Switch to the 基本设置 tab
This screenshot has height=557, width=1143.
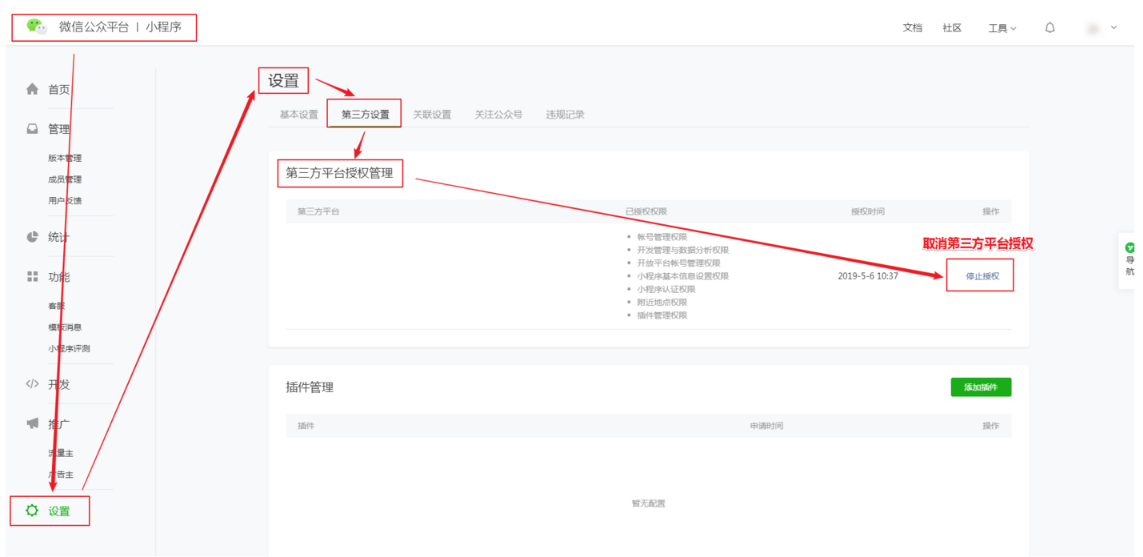click(298, 115)
